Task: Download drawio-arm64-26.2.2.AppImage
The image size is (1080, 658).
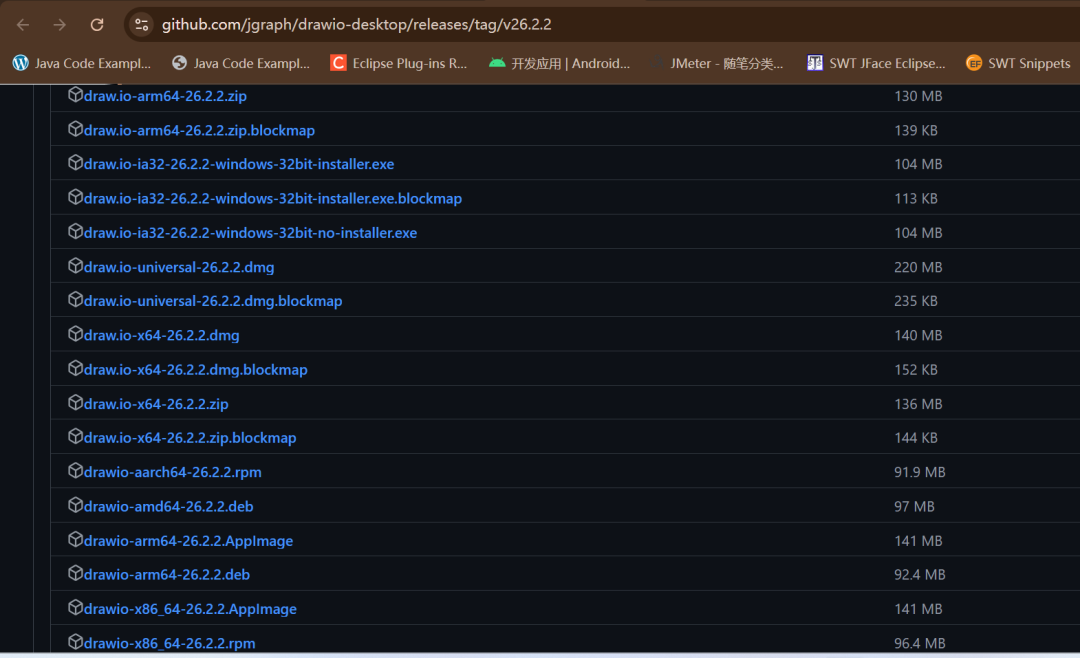Action: coord(188,541)
